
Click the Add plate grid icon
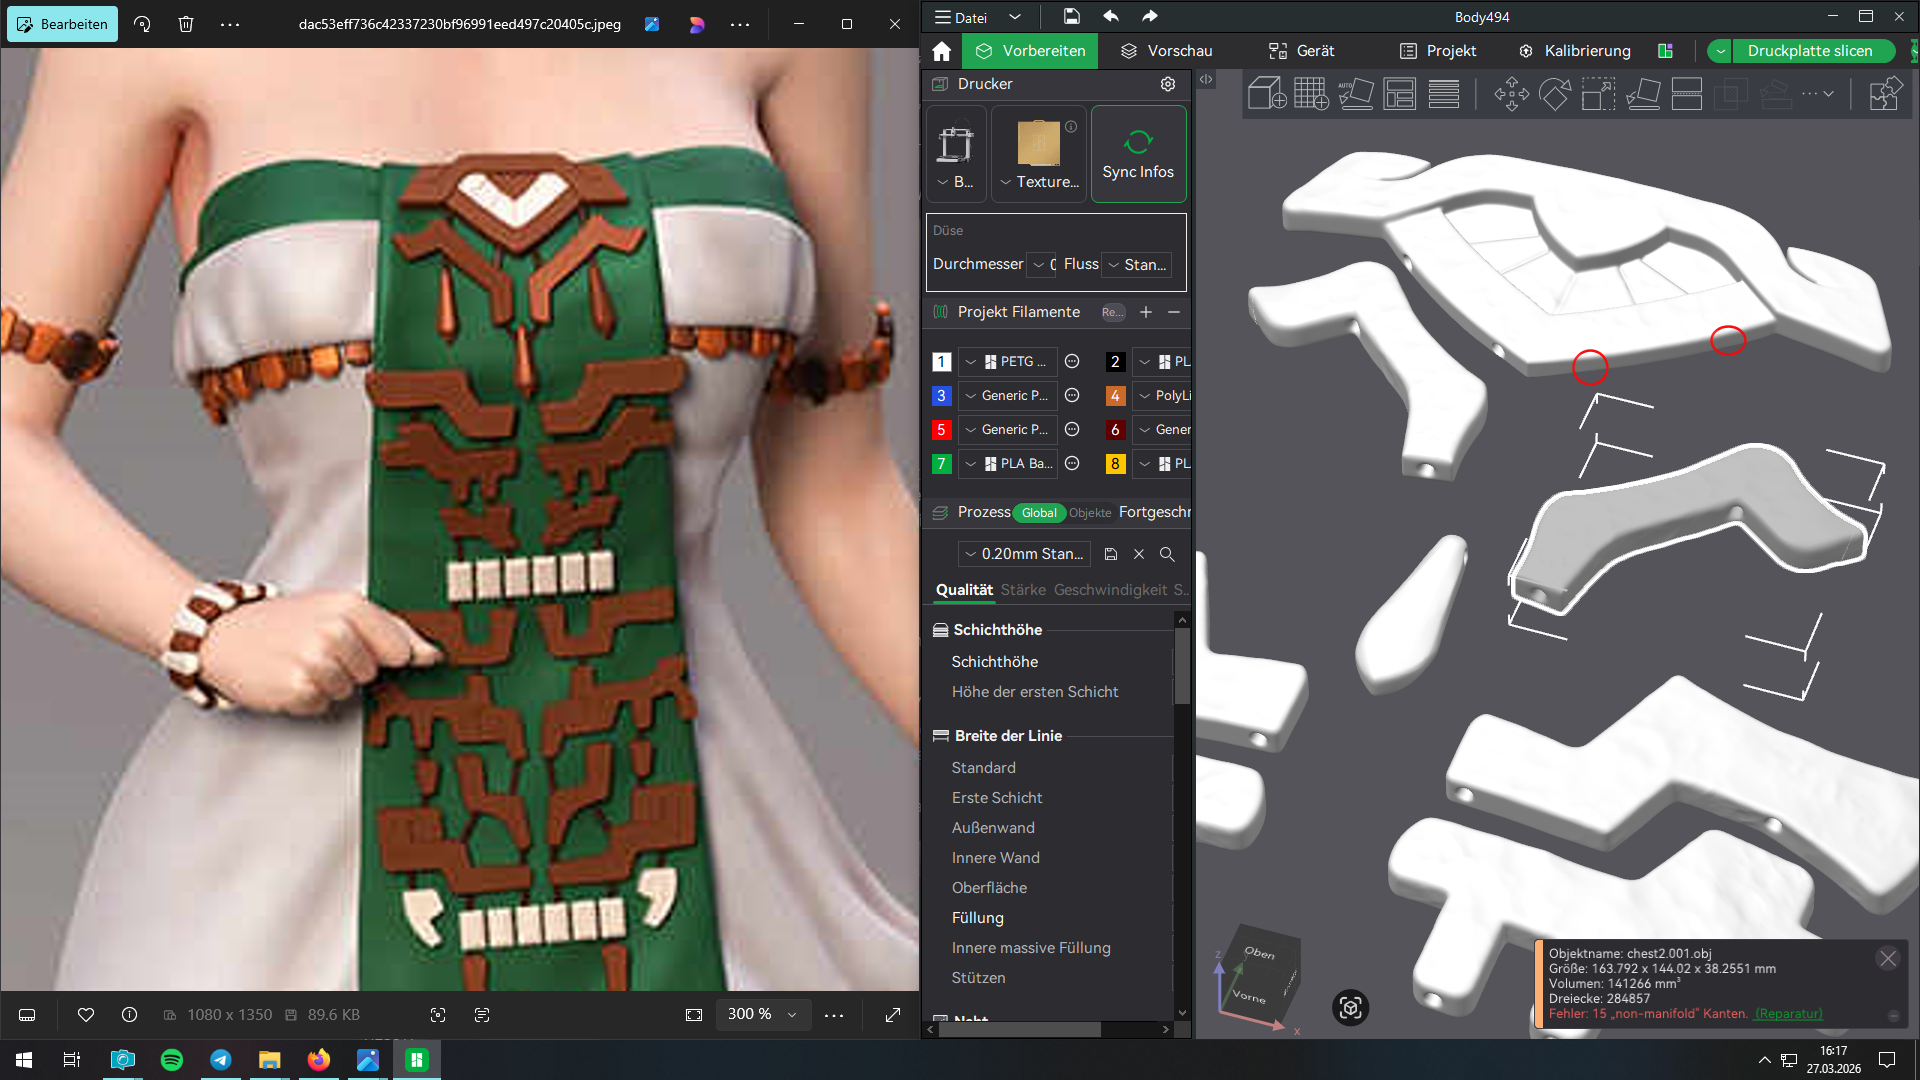pos(1311,94)
